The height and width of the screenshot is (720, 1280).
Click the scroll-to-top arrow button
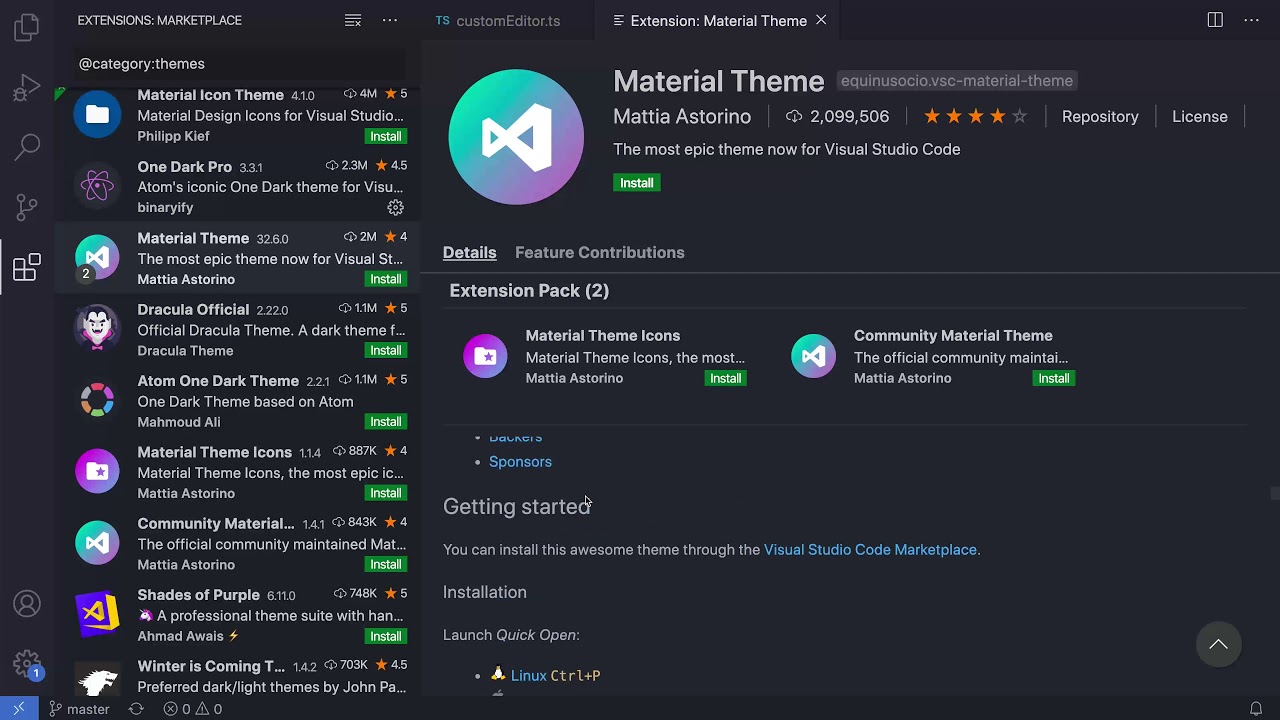[1218, 645]
